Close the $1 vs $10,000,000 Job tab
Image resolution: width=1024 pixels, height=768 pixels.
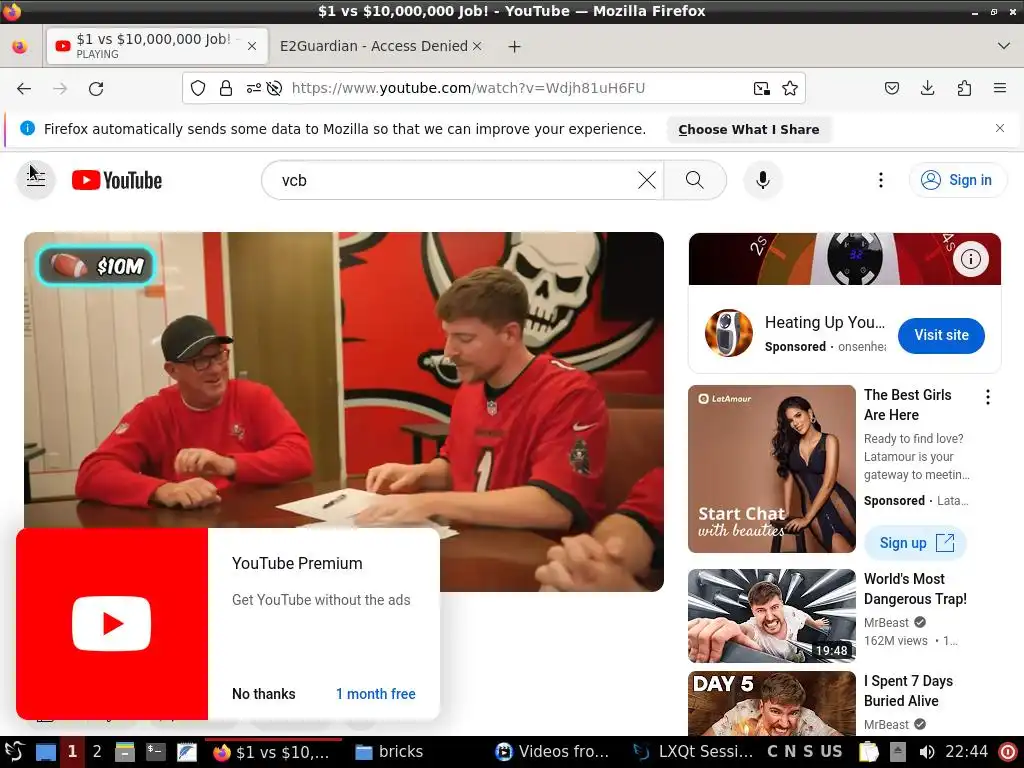coord(252,46)
